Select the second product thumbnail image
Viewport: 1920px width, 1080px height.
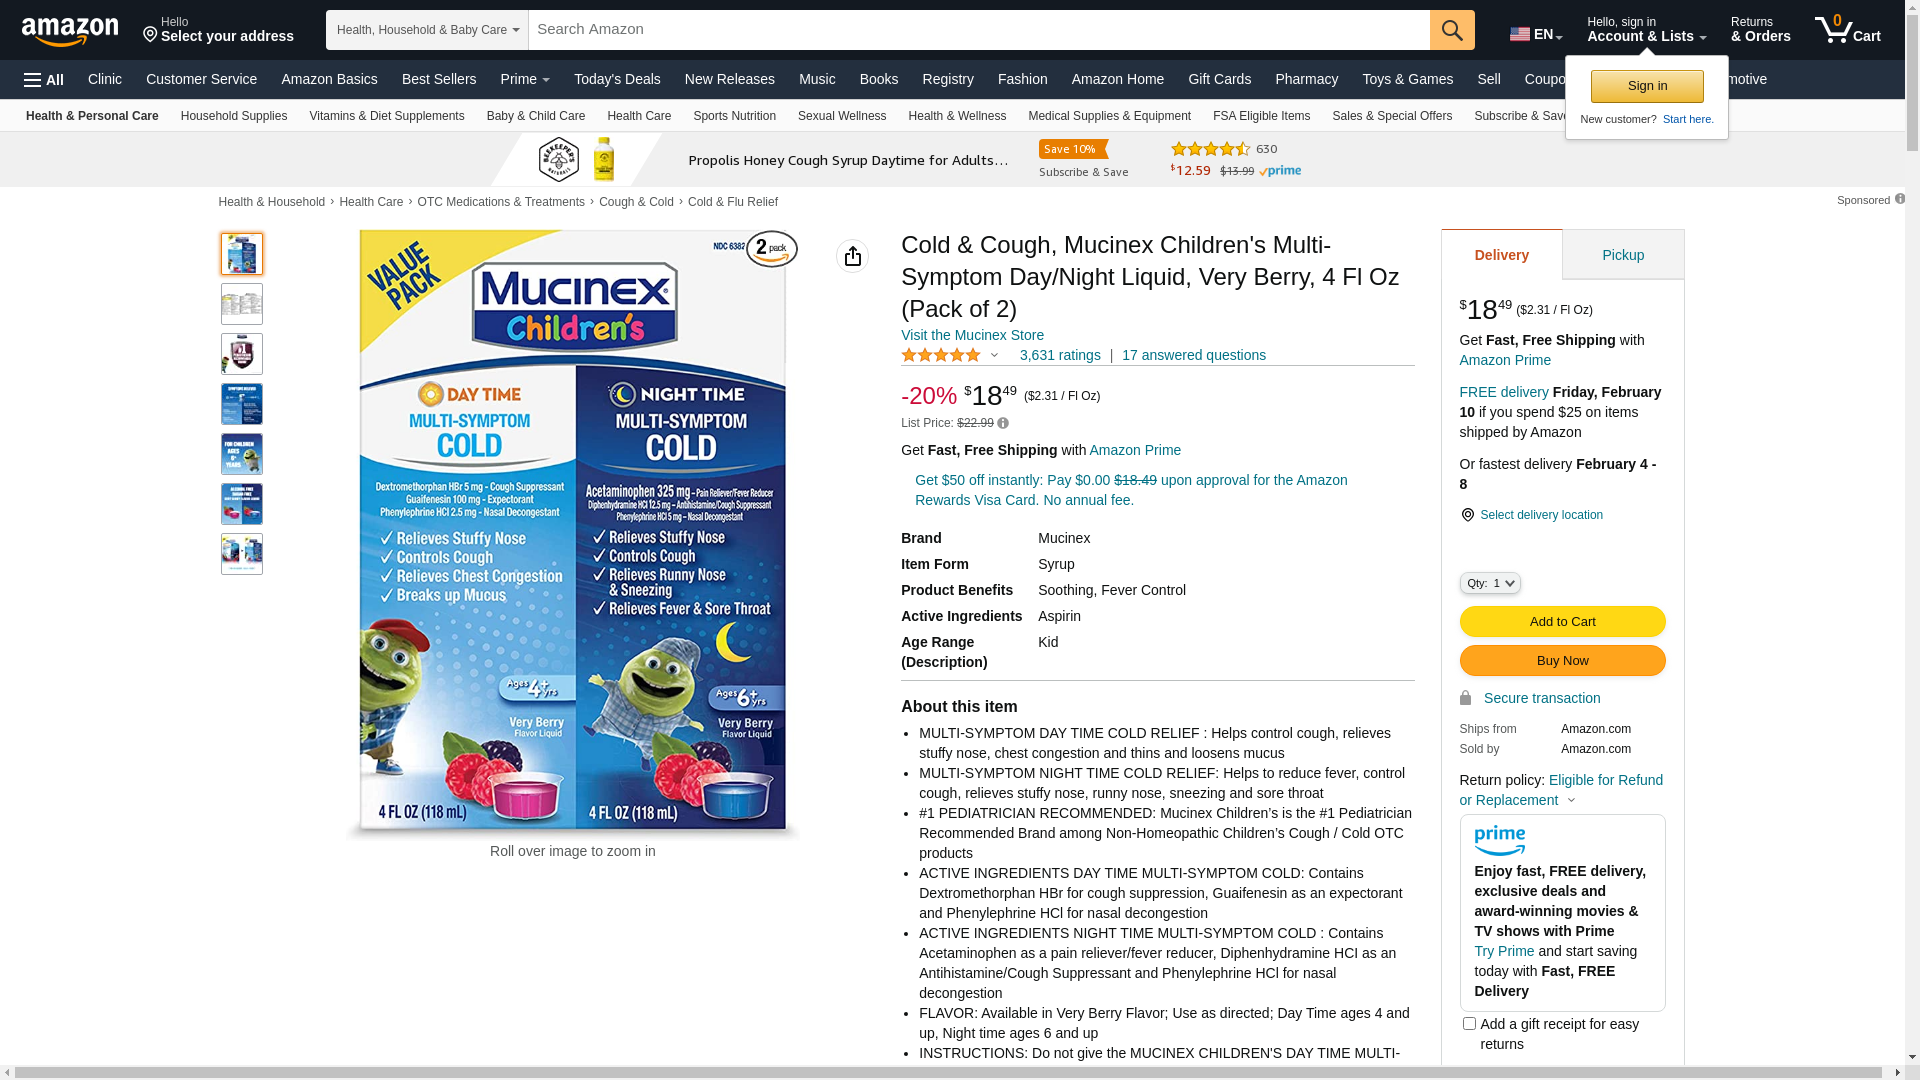click(242, 304)
